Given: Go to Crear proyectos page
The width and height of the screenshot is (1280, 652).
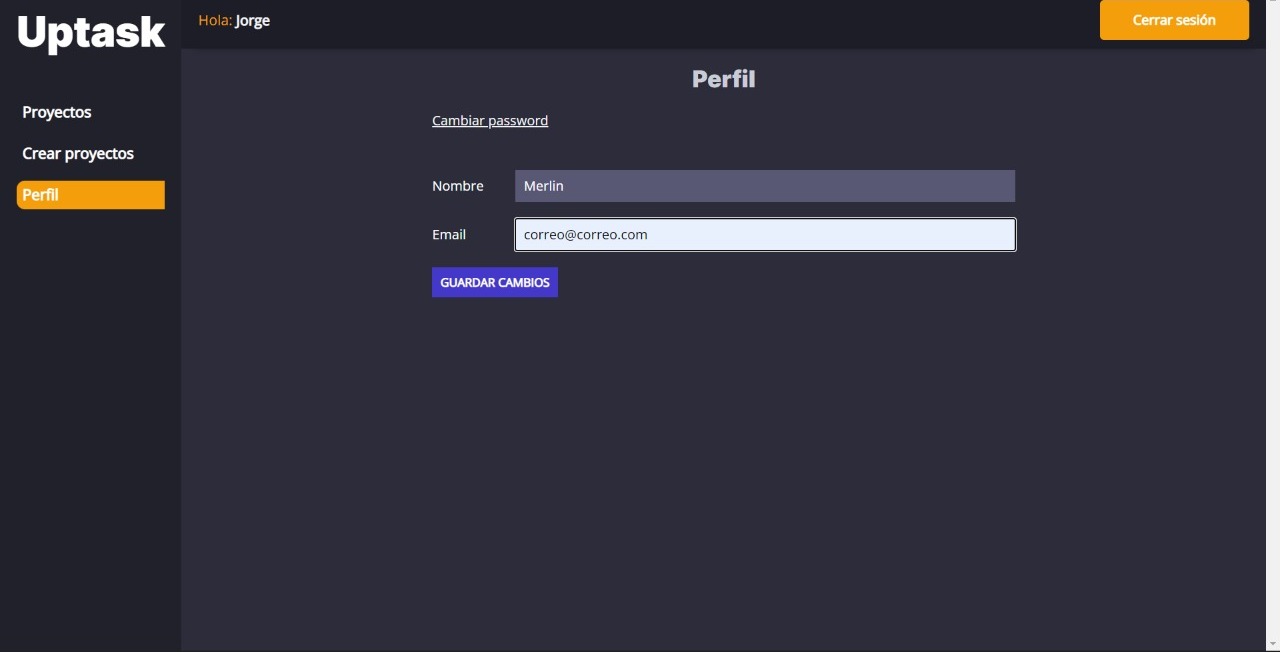Looking at the screenshot, I should (78, 153).
